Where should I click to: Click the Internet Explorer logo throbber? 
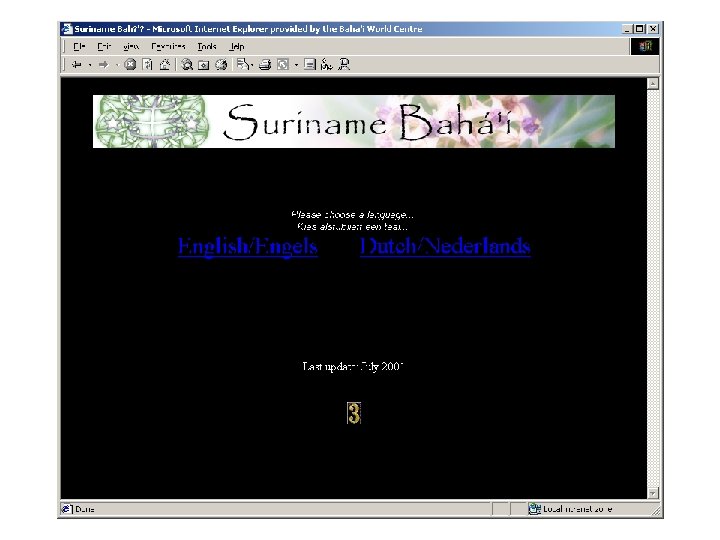click(645, 46)
